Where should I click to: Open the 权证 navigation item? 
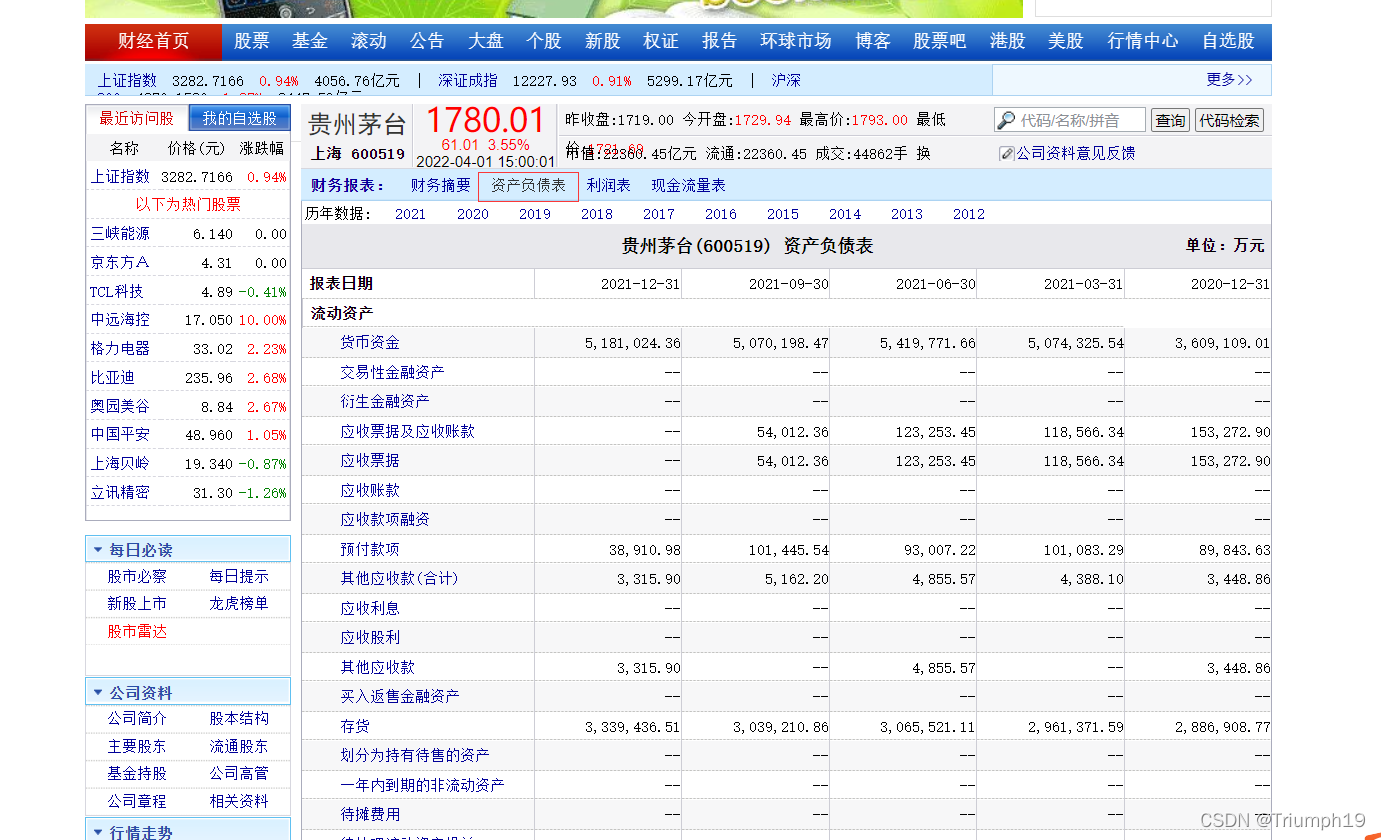click(661, 41)
